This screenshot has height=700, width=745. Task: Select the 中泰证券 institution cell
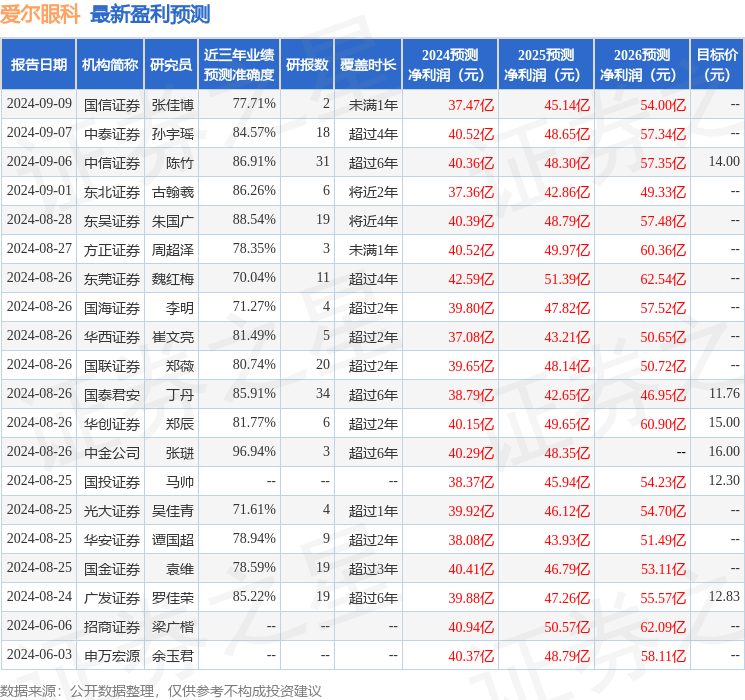pyautogui.click(x=112, y=134)
